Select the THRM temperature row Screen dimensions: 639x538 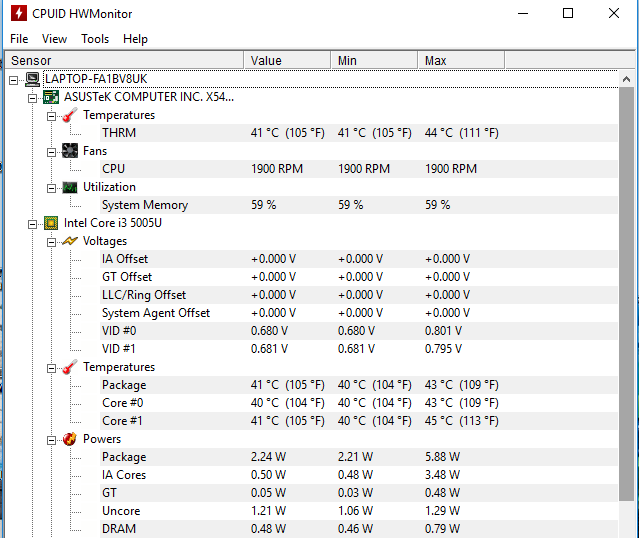359,133
